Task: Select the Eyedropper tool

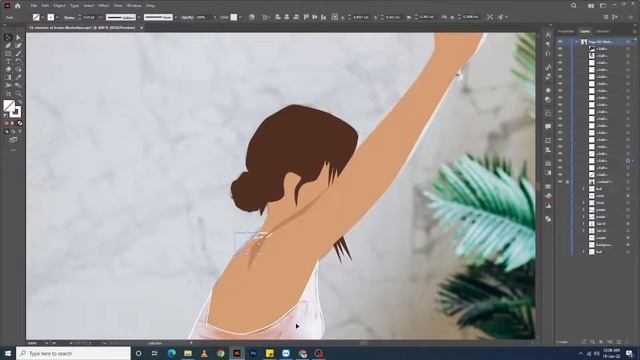Action: (x=18, y=77)
